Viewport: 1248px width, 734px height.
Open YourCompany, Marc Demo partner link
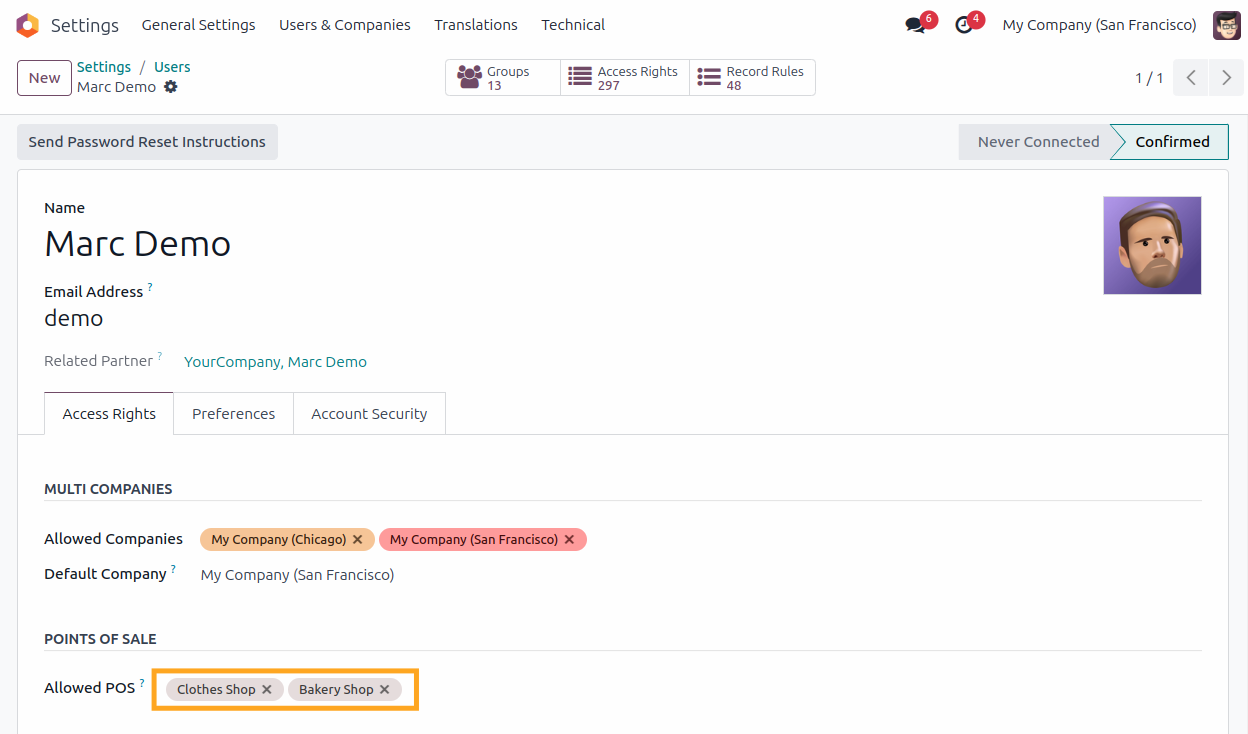click(x=275, y=362)
